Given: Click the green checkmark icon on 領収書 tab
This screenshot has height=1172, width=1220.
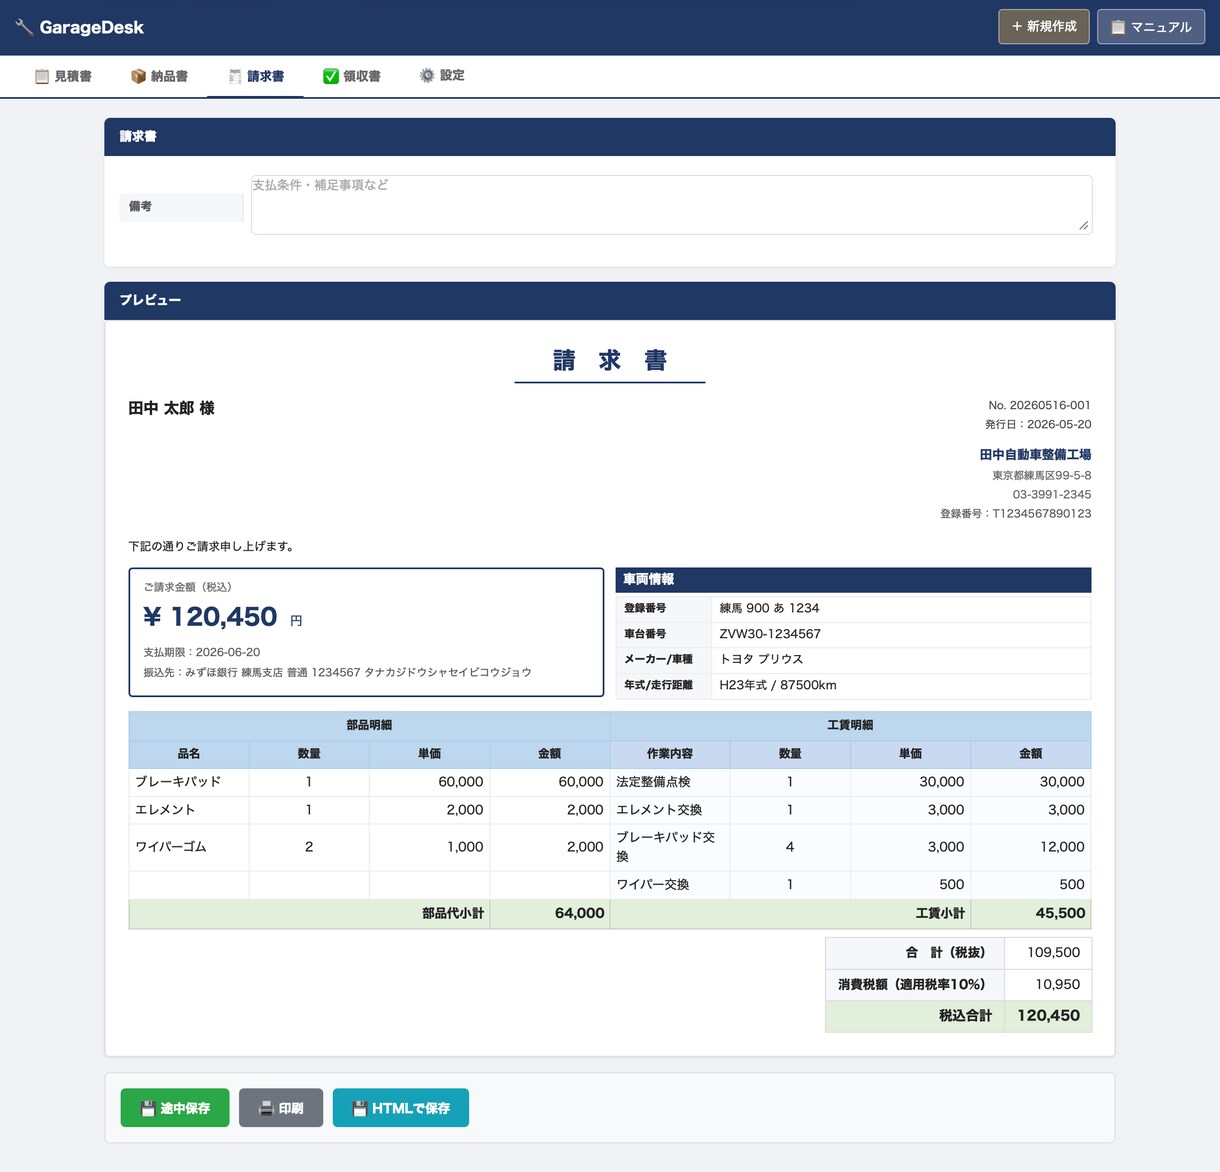Looking at the screenshot, I should point(331,76).
